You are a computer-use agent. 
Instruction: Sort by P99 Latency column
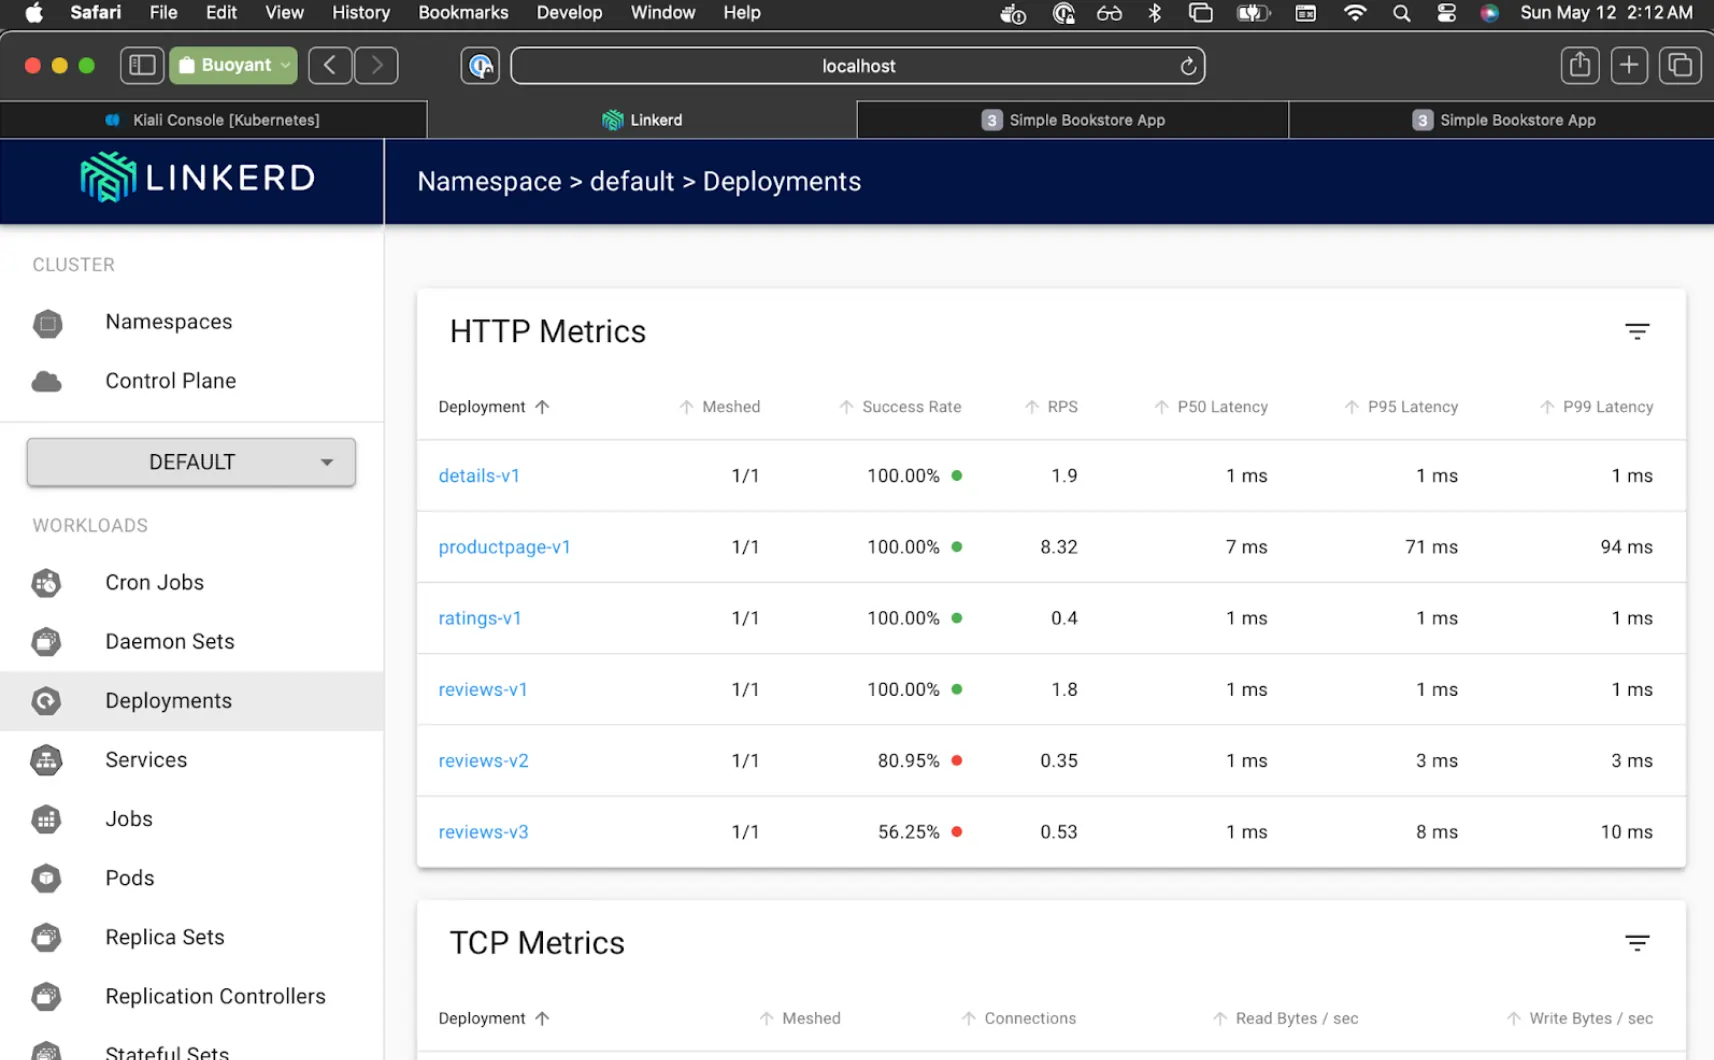point(1596,407)
